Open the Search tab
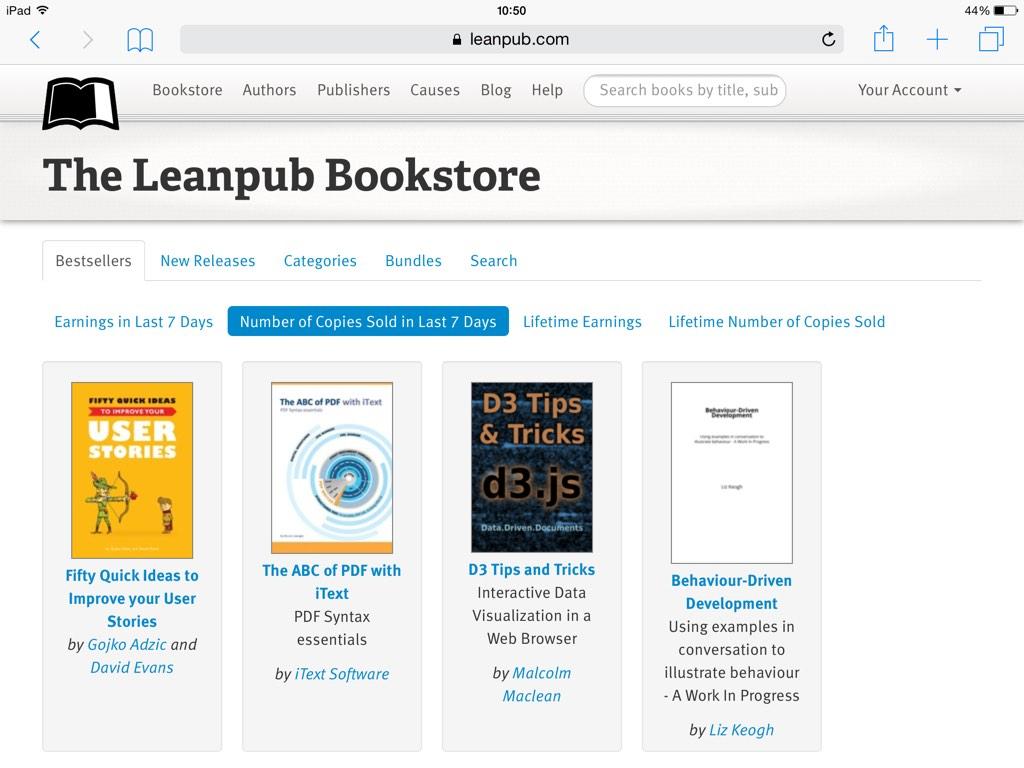Viewport: 1024px width, 768px height. pyautogui.click(x=494, y=261)
